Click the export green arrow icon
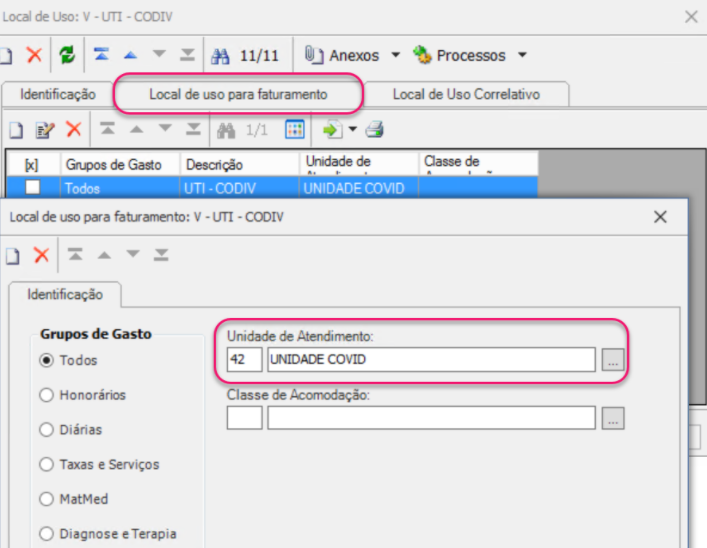The height and width of the screenshot is (548, 707). (x=333, y=130)
